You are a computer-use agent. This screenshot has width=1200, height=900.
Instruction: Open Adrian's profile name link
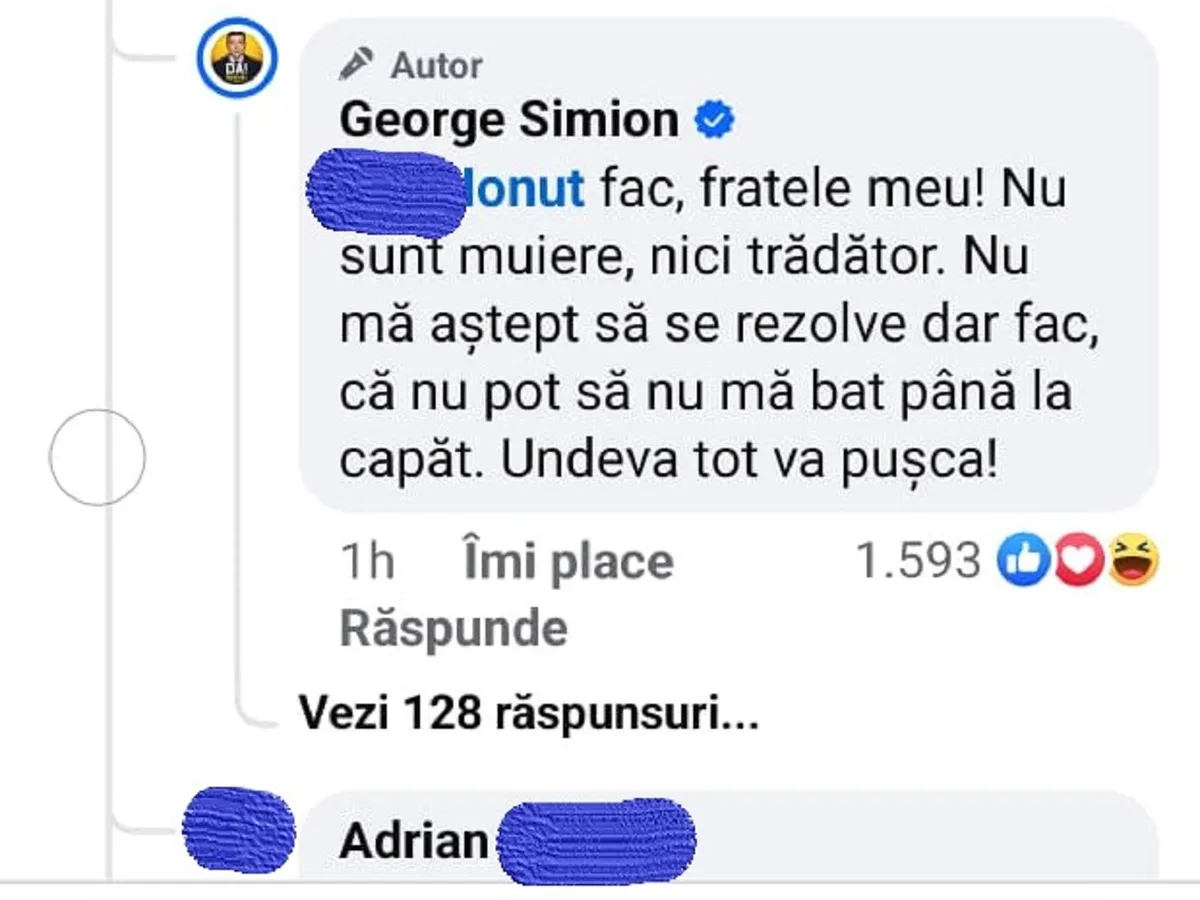[x=413, y=842]
